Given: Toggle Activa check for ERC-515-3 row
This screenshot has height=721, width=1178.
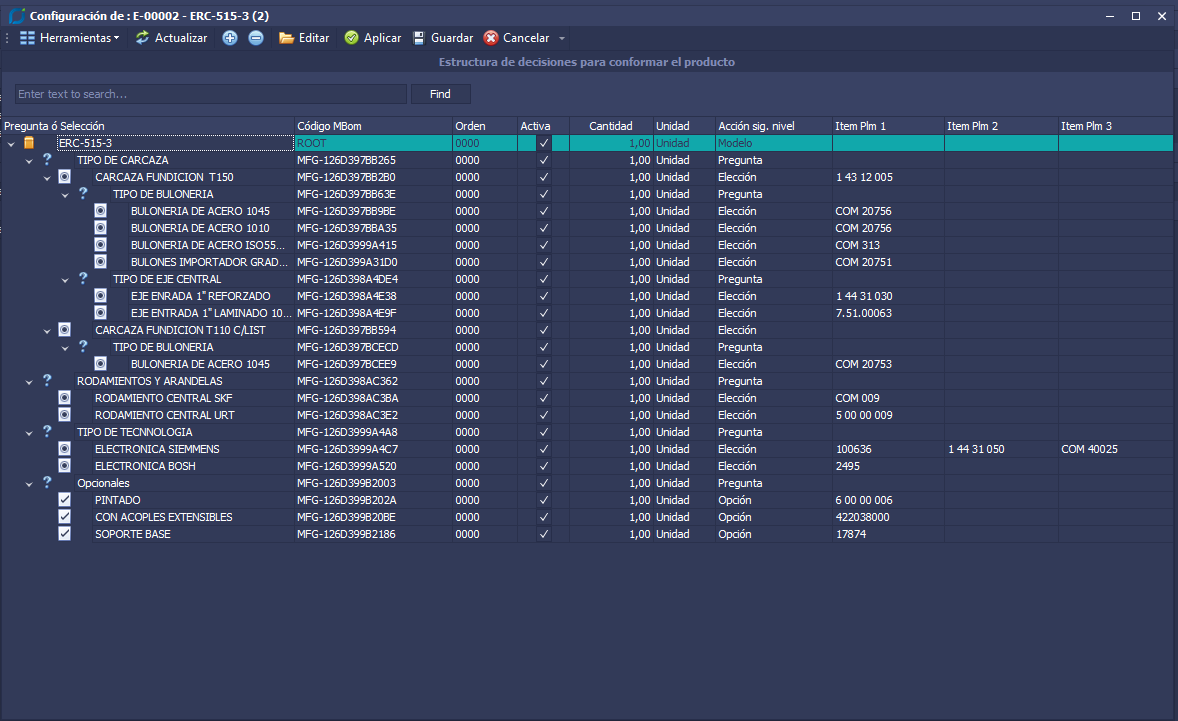Looking at the screenshot, I should [x=544, y=143].
